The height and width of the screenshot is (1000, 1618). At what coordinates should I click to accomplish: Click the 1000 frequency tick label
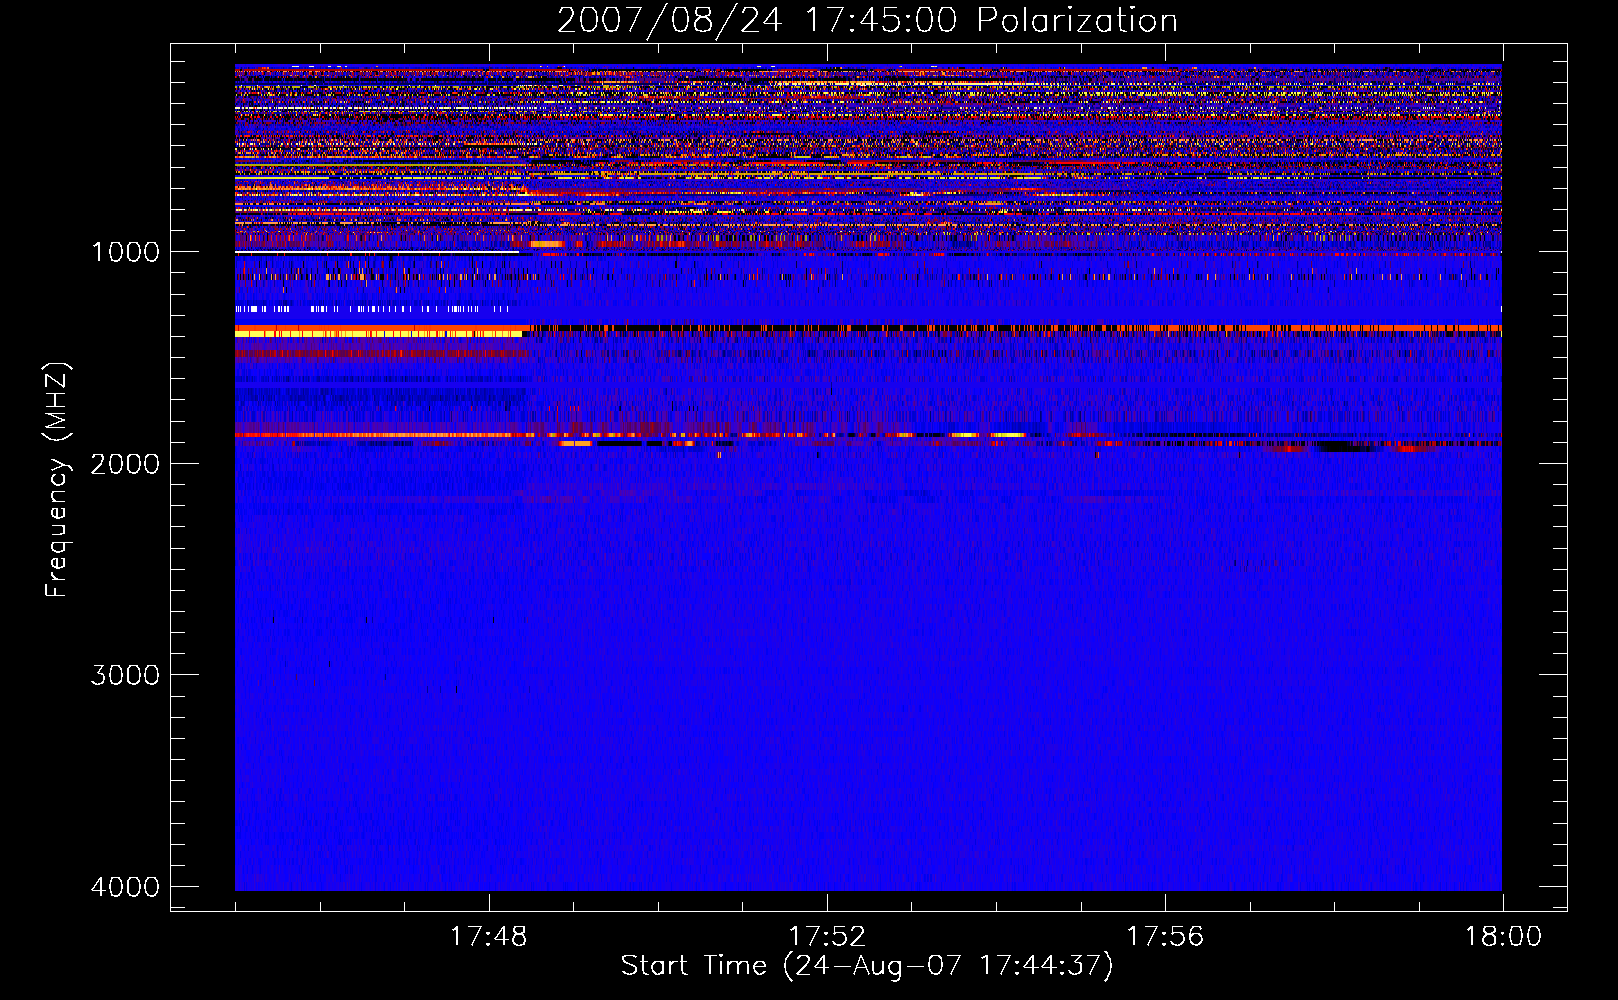coord(125,252)
